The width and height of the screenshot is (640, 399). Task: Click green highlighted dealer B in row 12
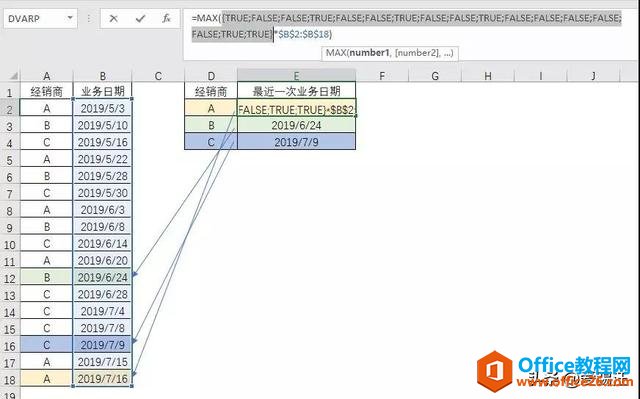[x=47, y=277]
